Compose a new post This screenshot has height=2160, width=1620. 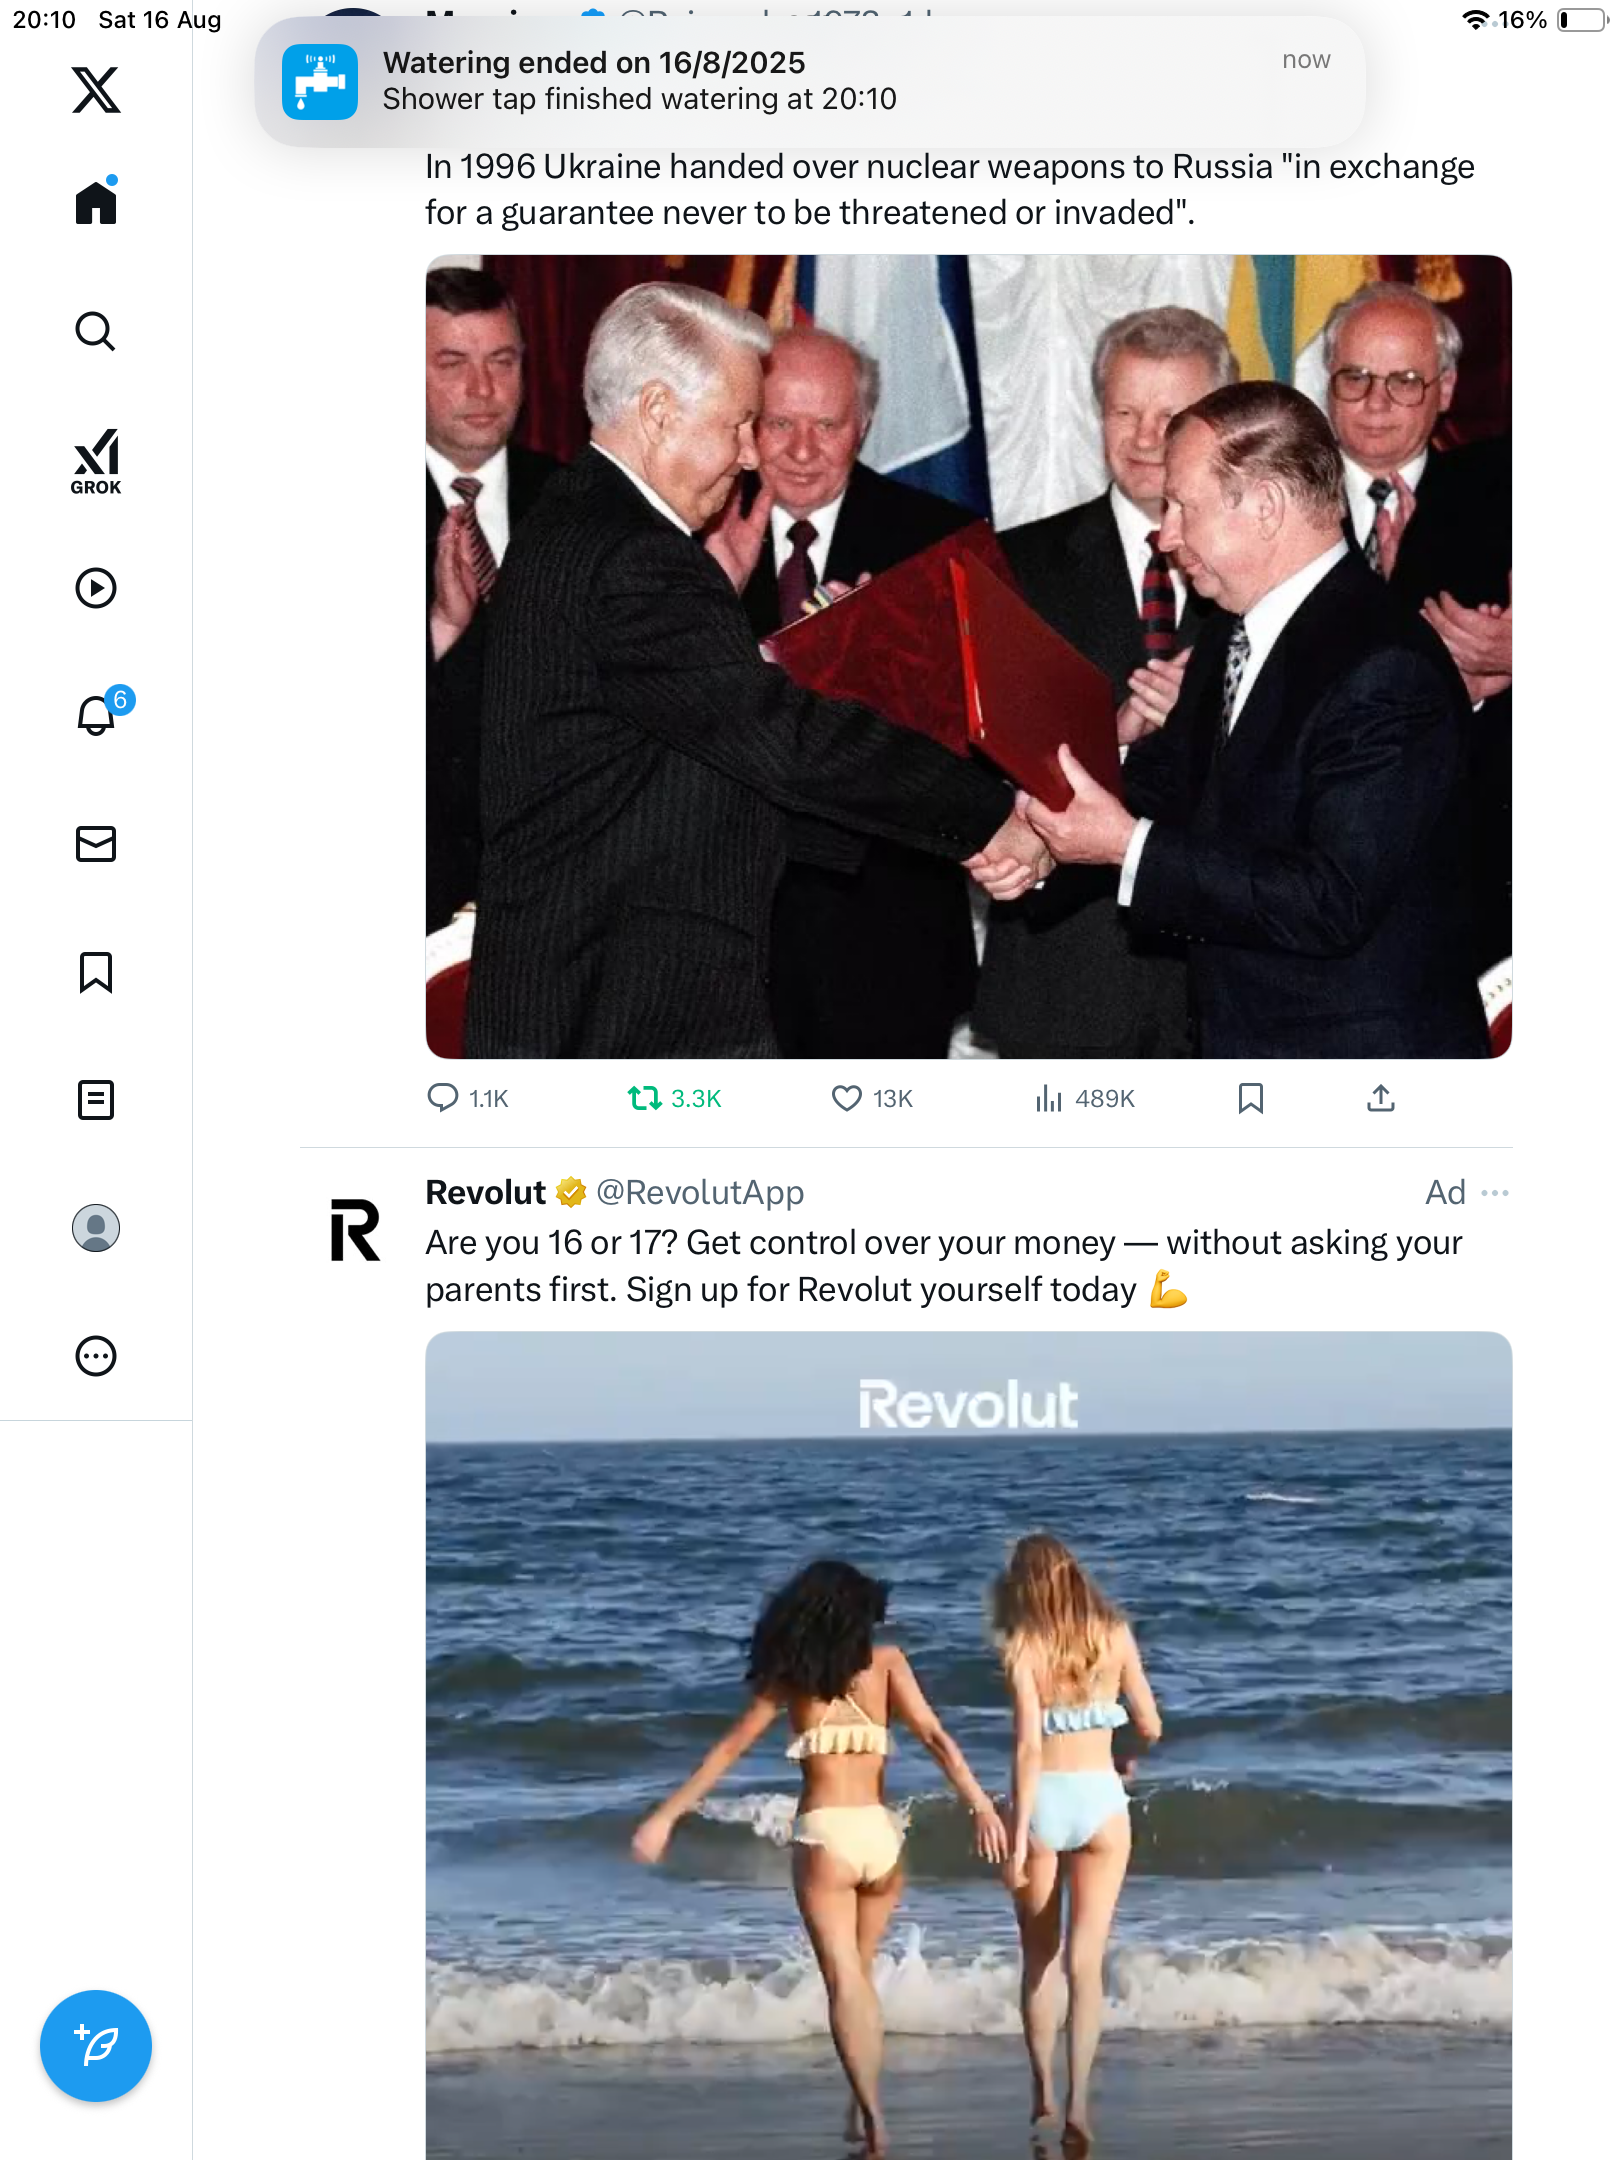pos(96,2046)
